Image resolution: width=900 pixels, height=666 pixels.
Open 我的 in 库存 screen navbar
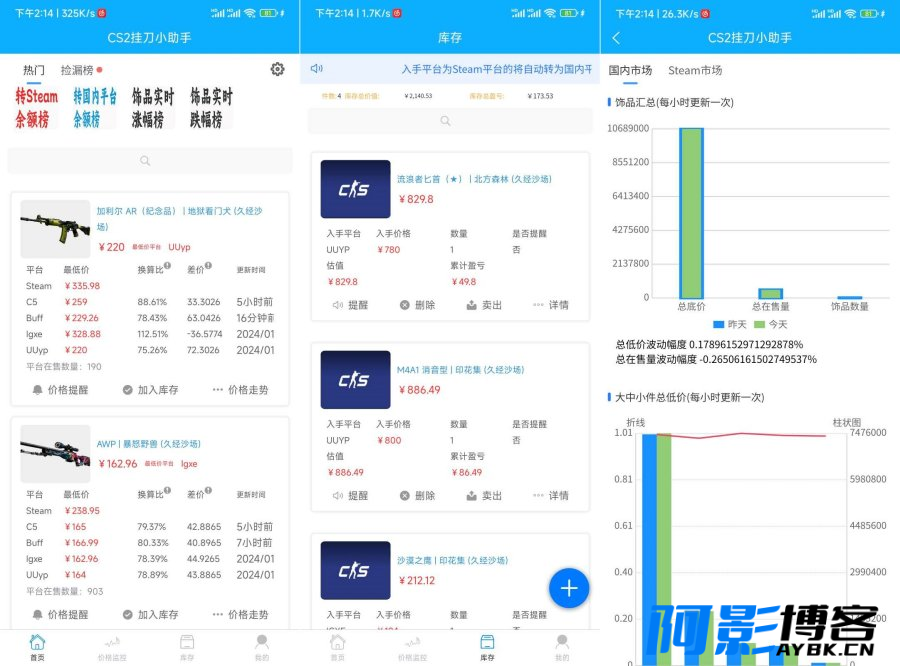pyautogui.click(x=562, y=648)
